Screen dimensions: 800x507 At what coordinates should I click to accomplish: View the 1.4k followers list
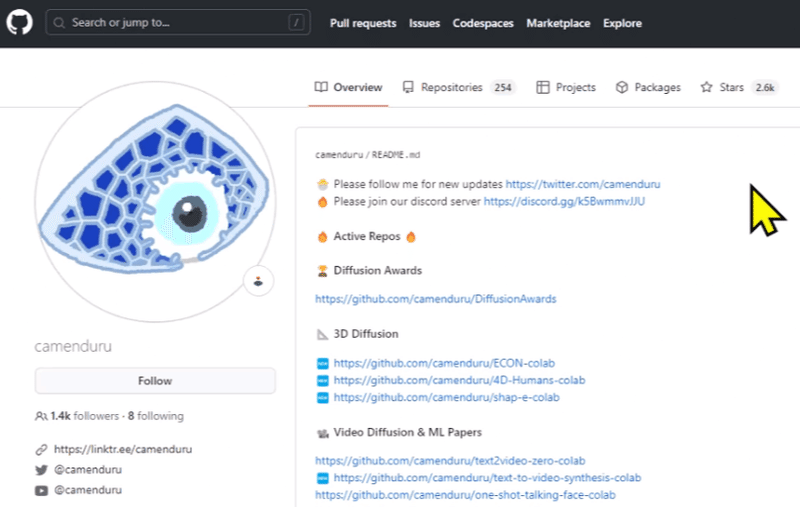coord(84,416)
